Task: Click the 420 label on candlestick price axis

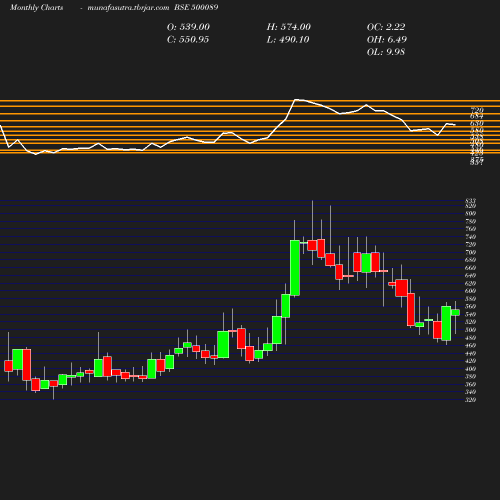Action: tap(470, 361)
